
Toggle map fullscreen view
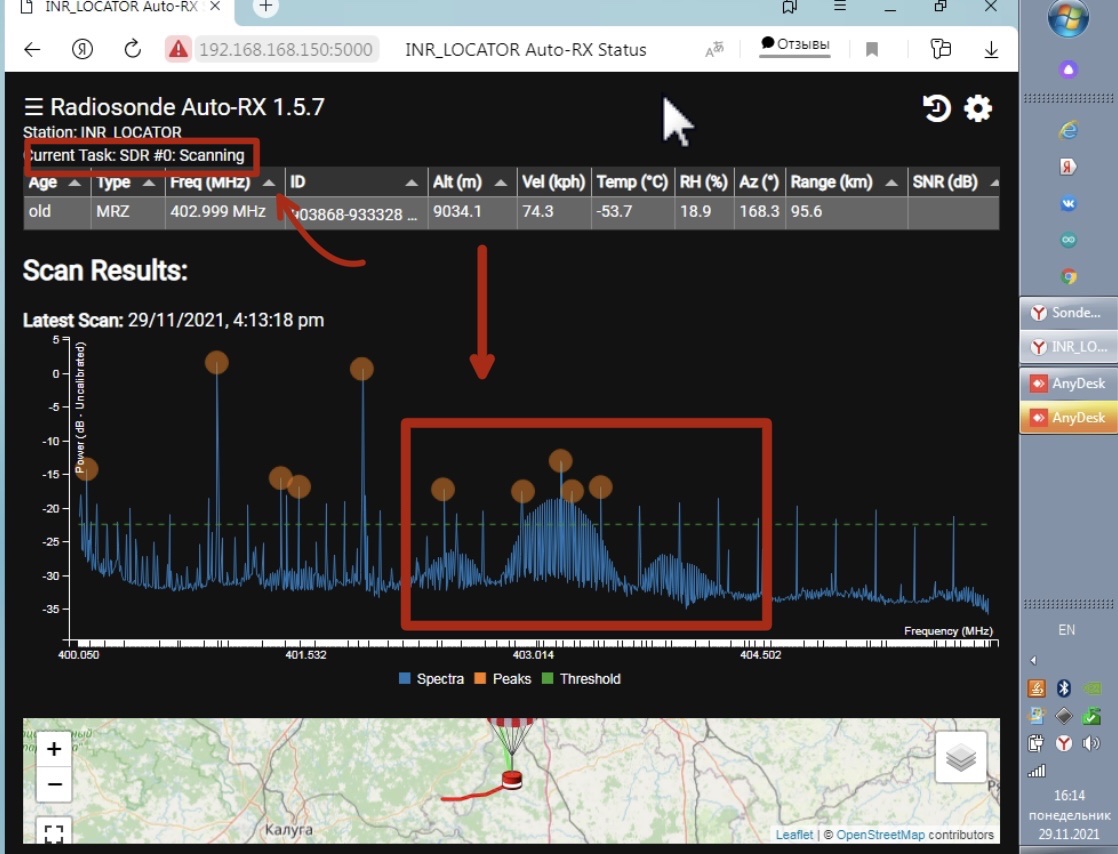[x=54, y=831]
